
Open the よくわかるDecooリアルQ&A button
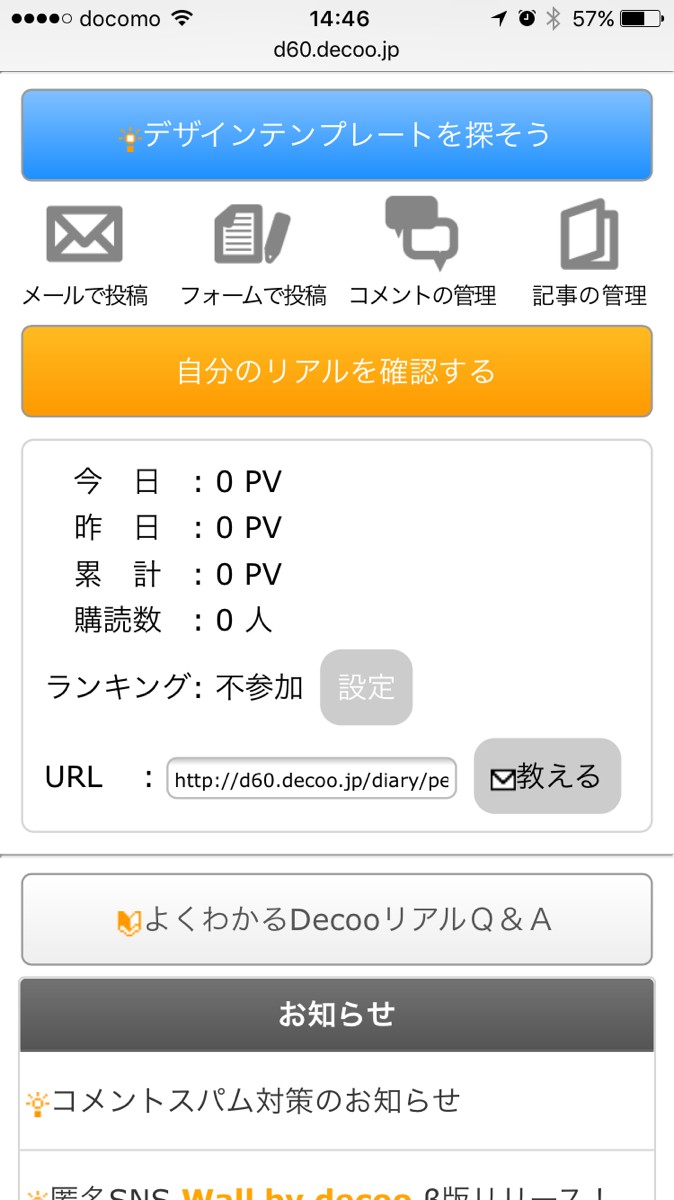click(337, 919)
